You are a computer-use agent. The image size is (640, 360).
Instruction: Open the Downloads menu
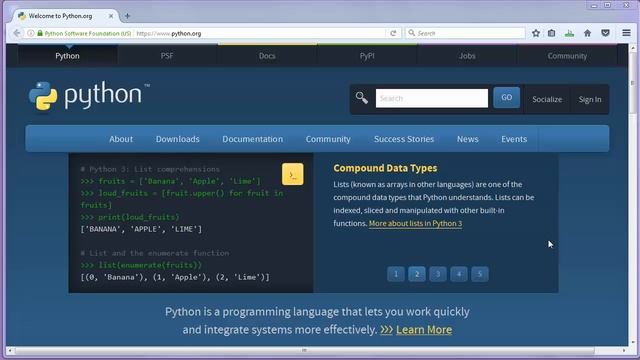coord(178,139)
